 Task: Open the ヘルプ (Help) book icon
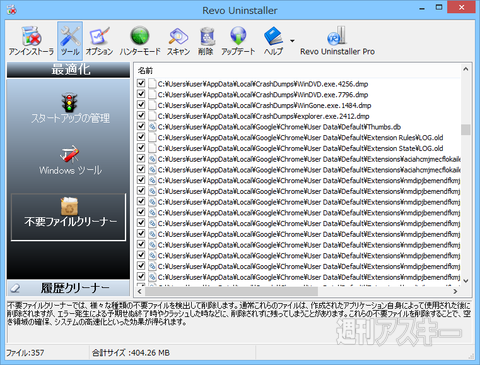point(273,41)
